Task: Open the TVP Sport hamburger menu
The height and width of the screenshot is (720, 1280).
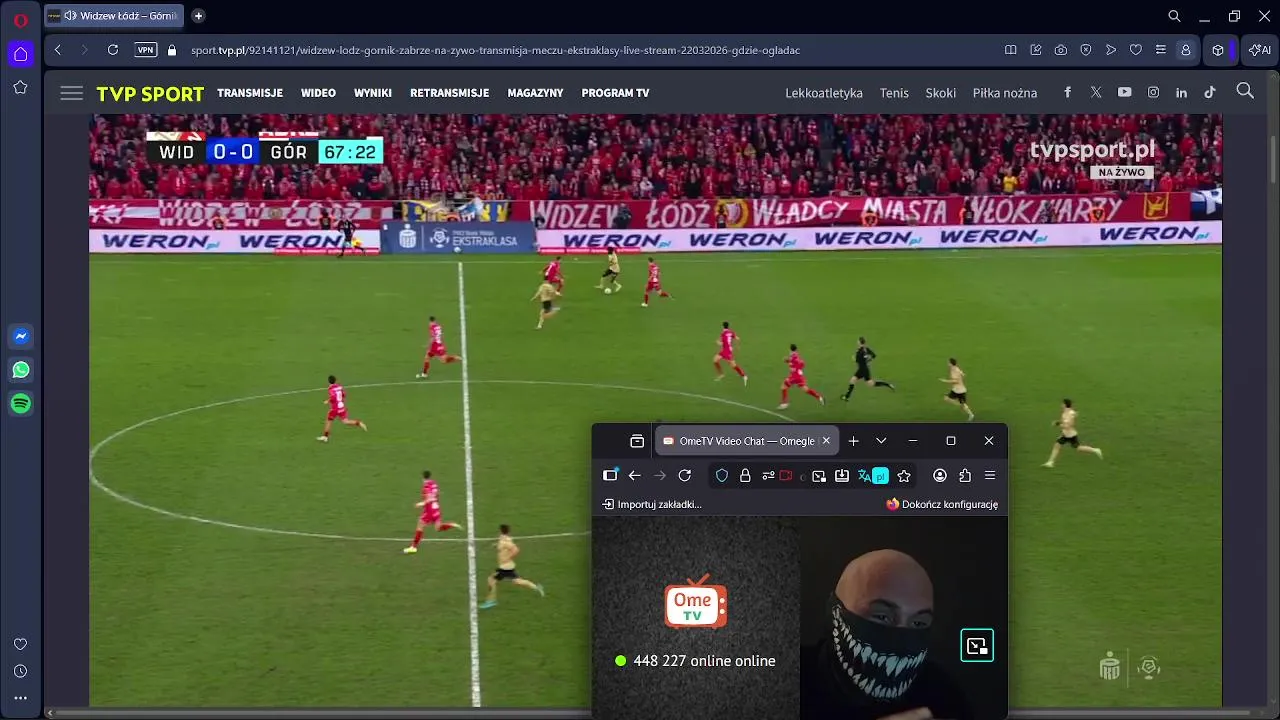Action: pyautogui.click(x=71, y=93)
